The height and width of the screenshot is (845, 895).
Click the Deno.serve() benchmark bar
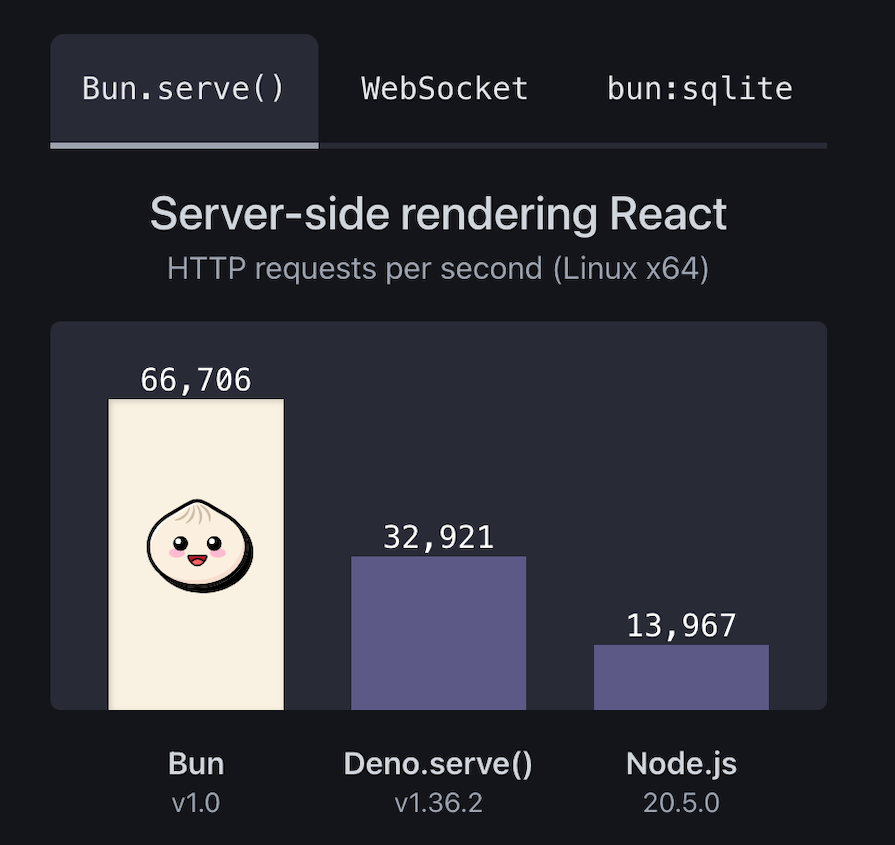click(x=438, y=630)
